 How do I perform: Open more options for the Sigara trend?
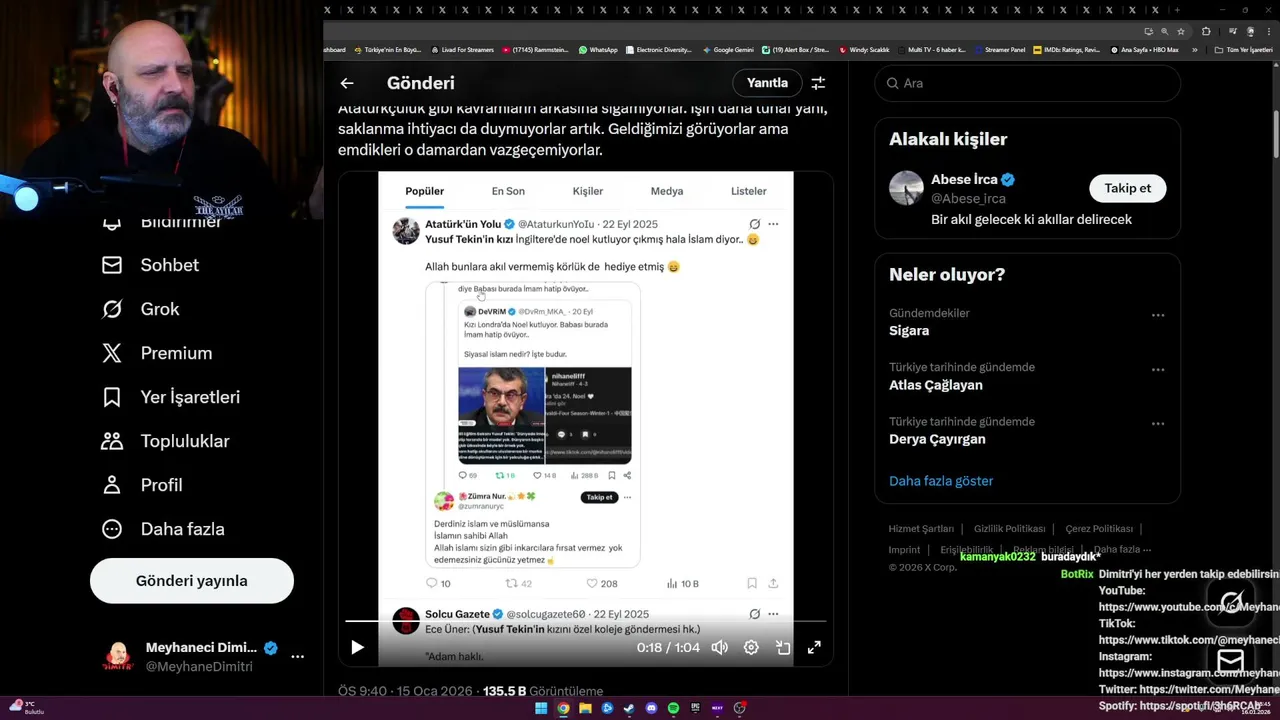point(1158,315)
